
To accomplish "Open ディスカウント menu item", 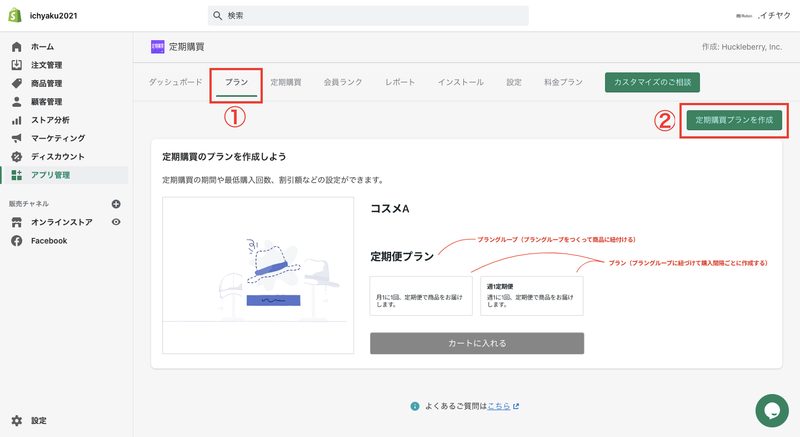I will pos(58,157).
